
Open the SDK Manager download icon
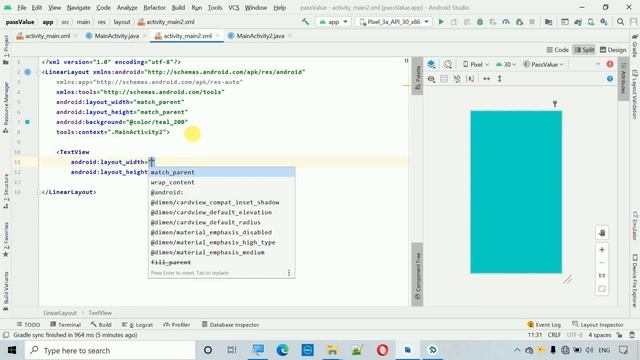click(604, 22)
